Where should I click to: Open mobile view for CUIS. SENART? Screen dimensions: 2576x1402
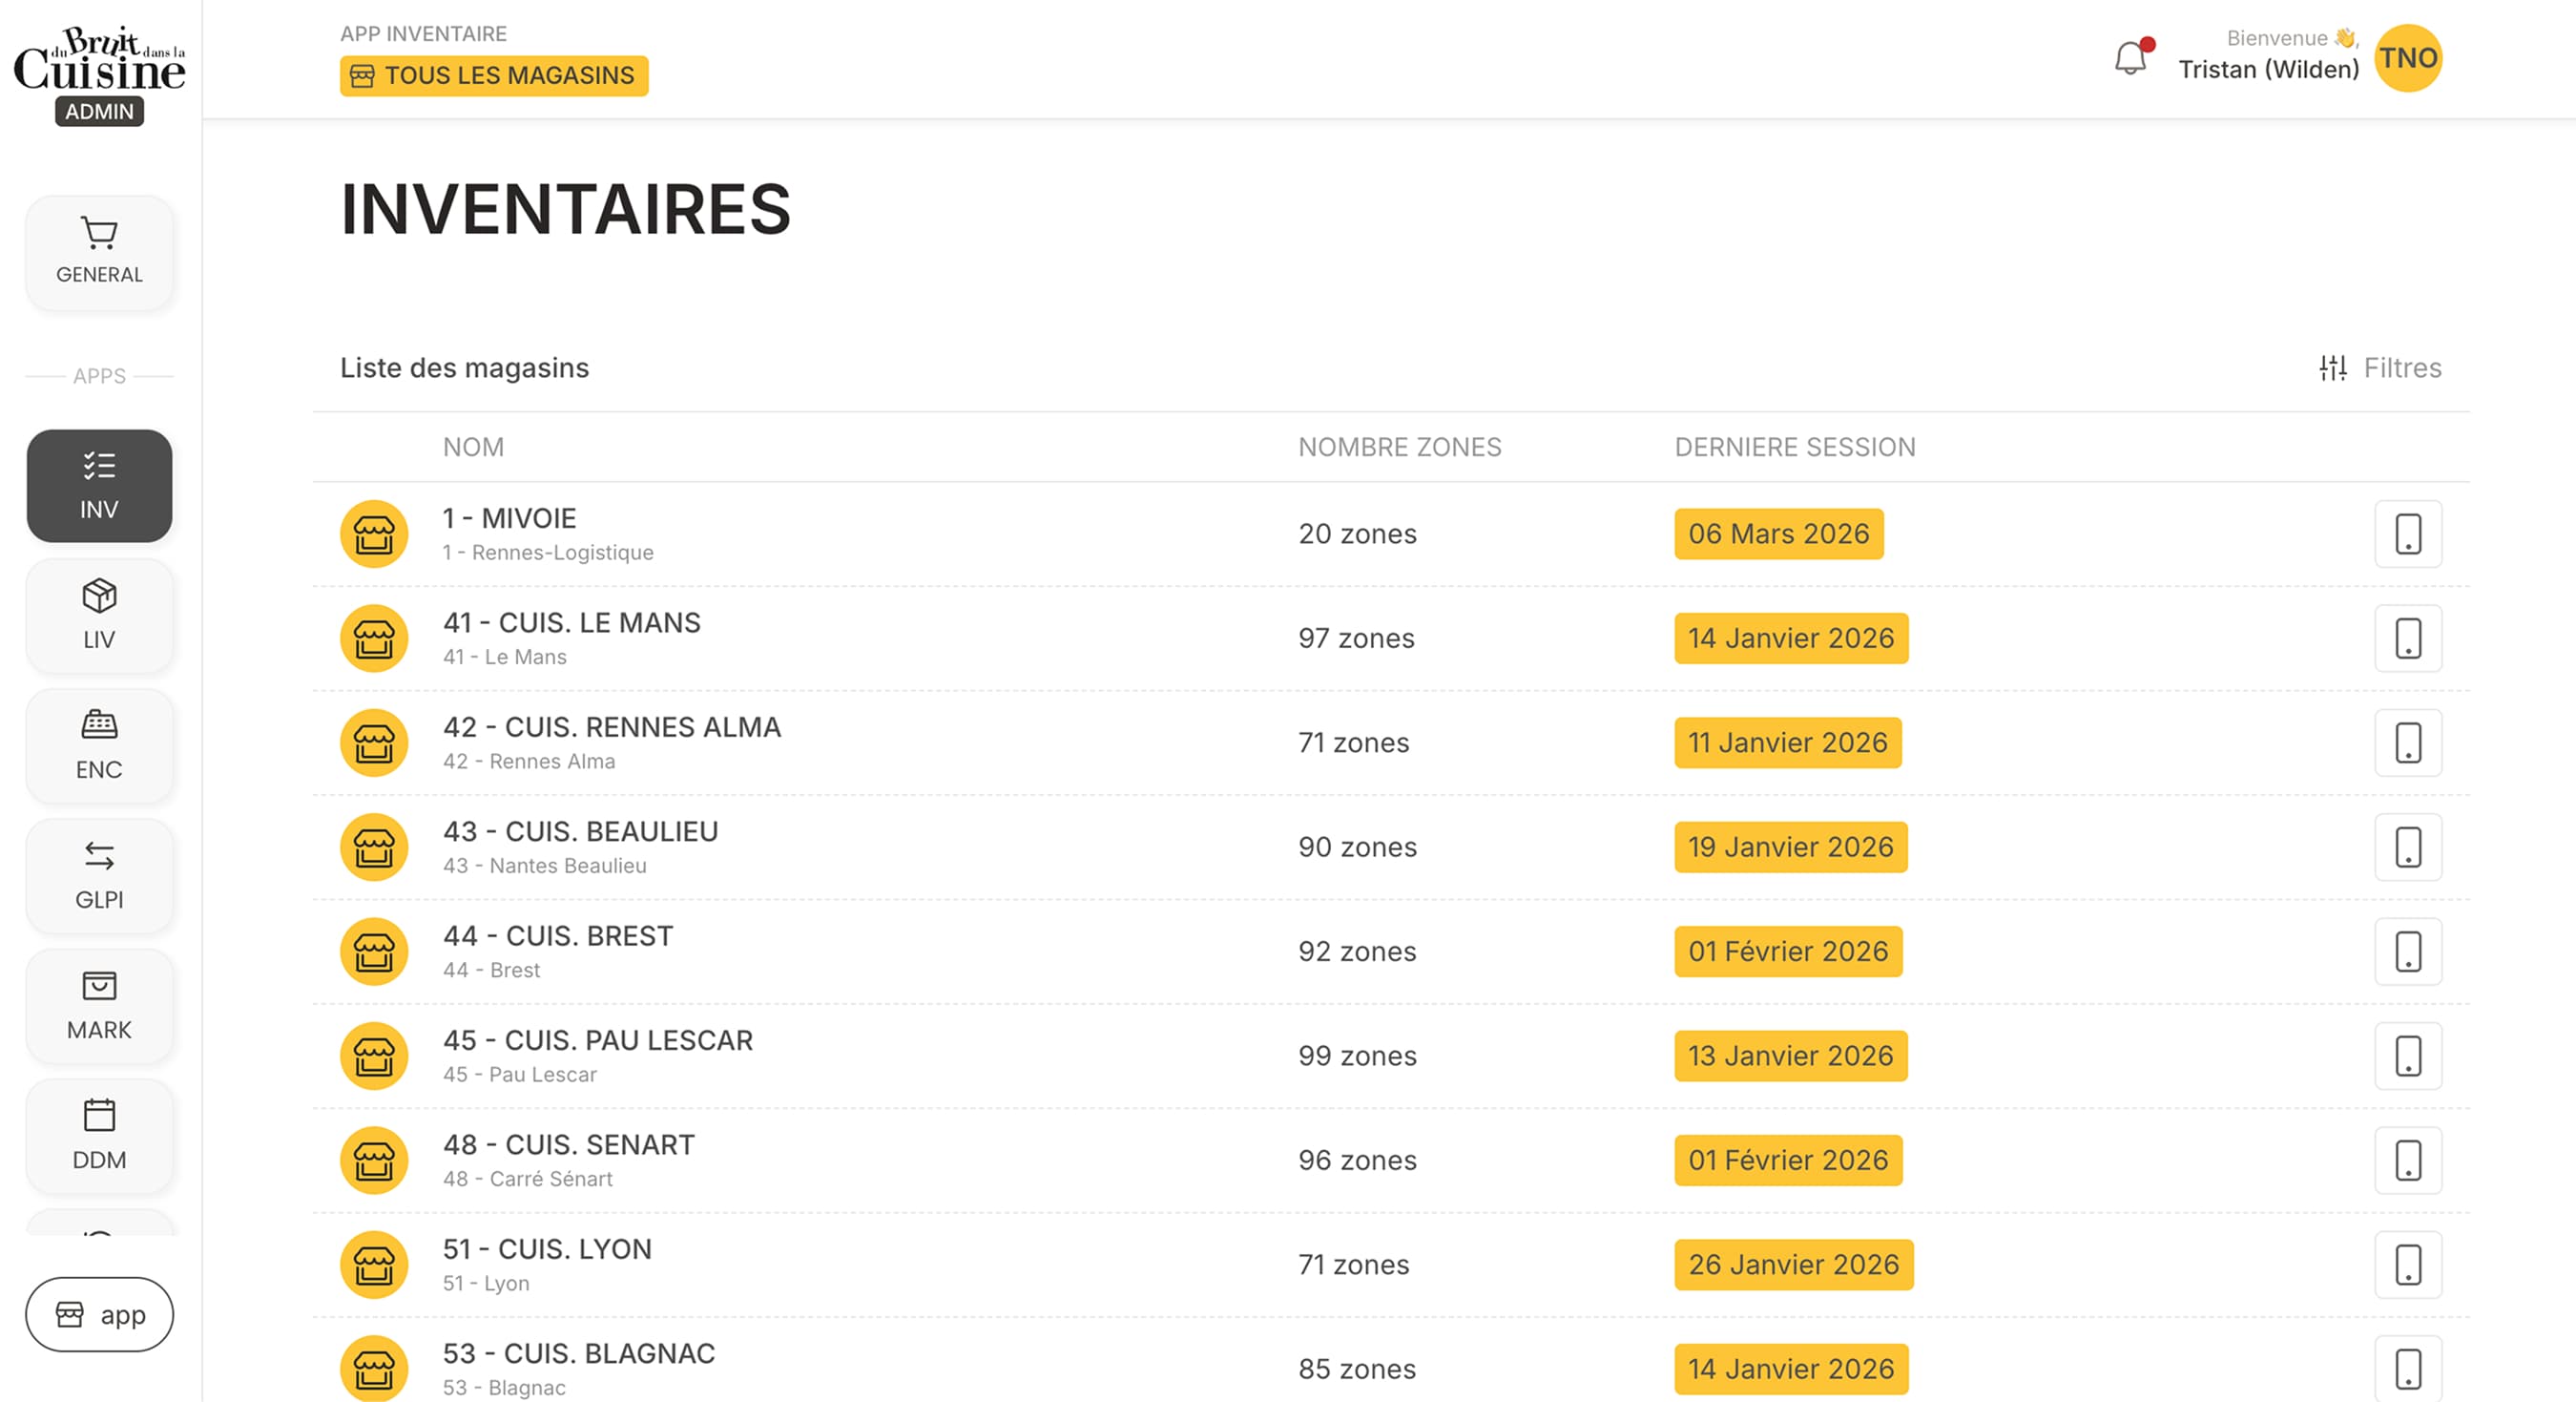coord(2408,1160)
